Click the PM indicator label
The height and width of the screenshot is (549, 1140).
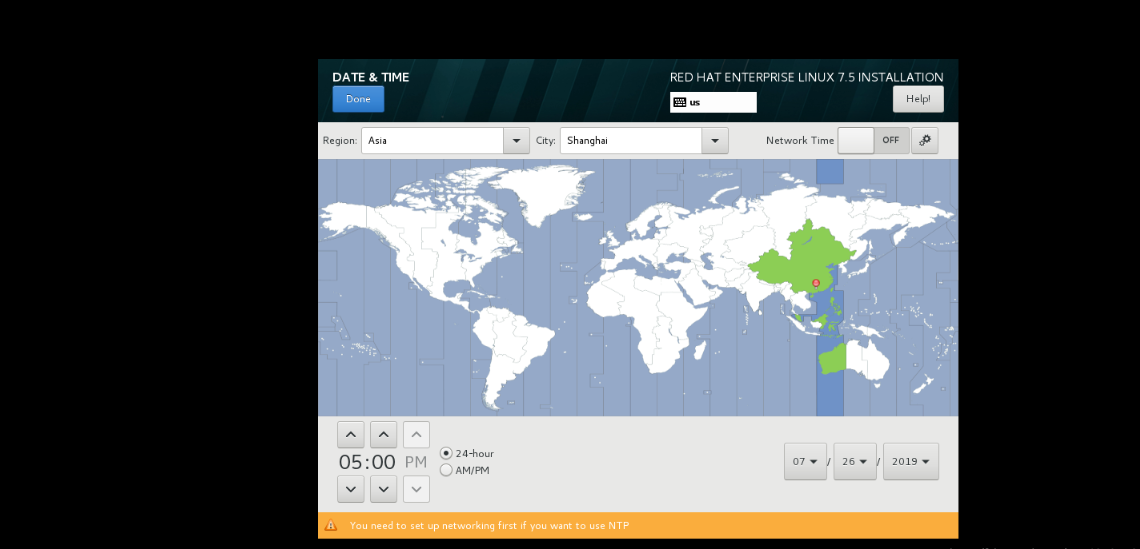click(416, 462)
